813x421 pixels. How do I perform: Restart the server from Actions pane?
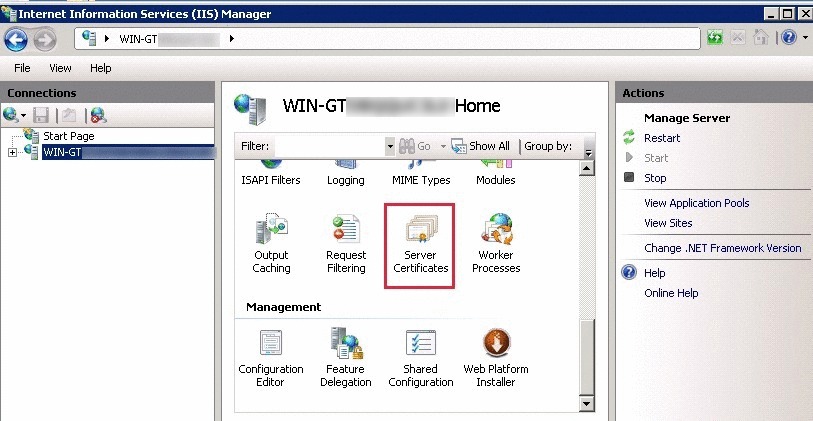(x=661, y=138)
